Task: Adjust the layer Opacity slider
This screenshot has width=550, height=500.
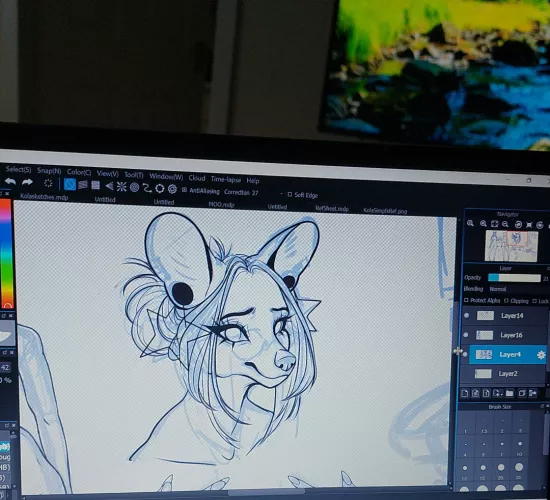Action: 514,278
